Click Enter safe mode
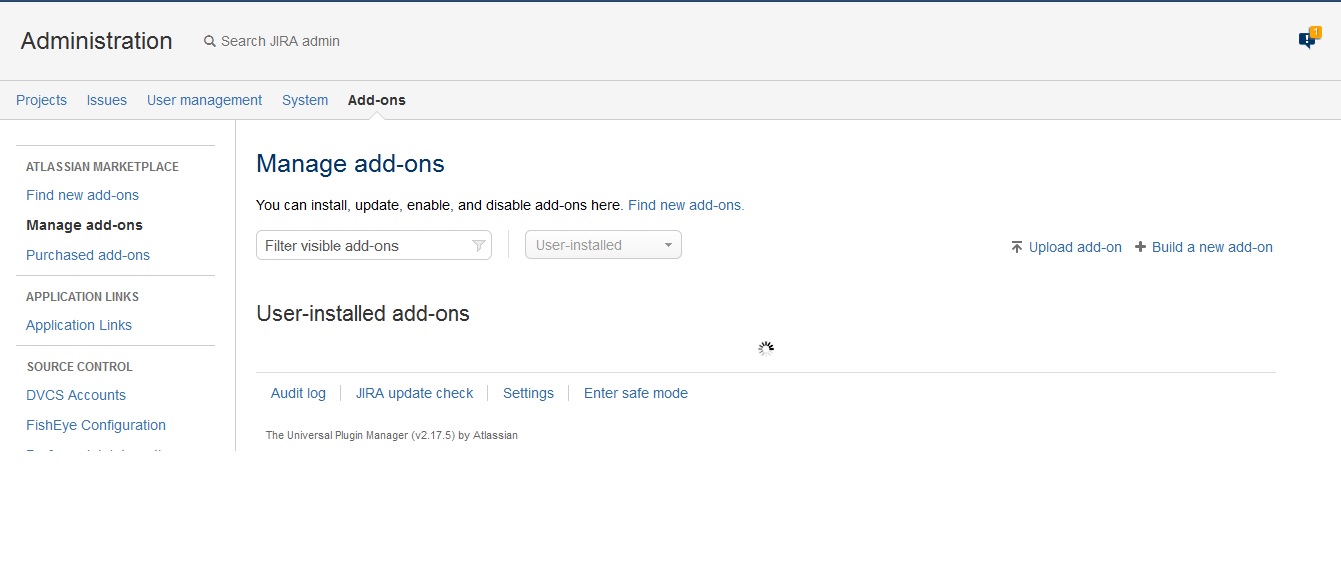Image resolution: width=1341 pixels, height=568 pixels. click(x=636, y=393)
